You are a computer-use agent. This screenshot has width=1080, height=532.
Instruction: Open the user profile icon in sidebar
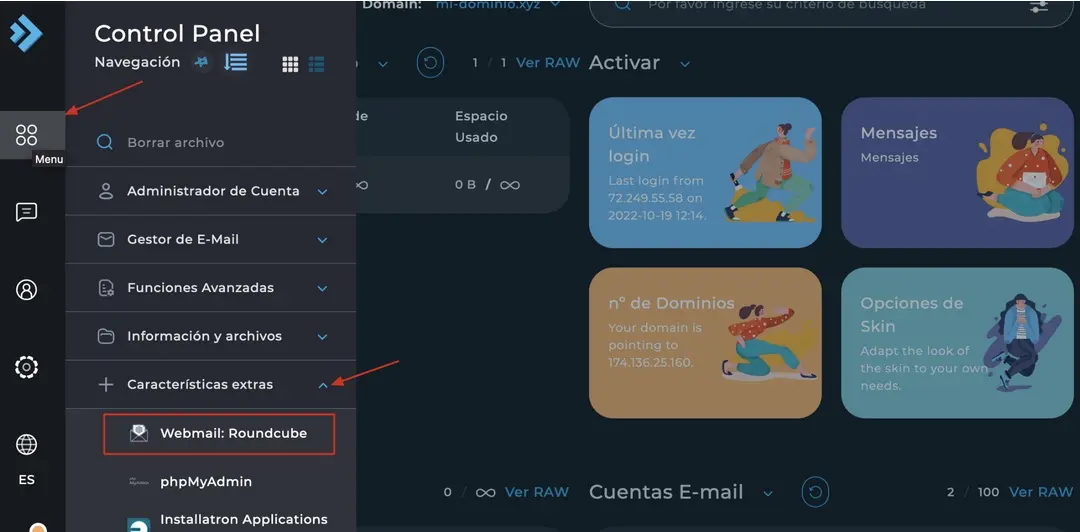pos(26,289)
